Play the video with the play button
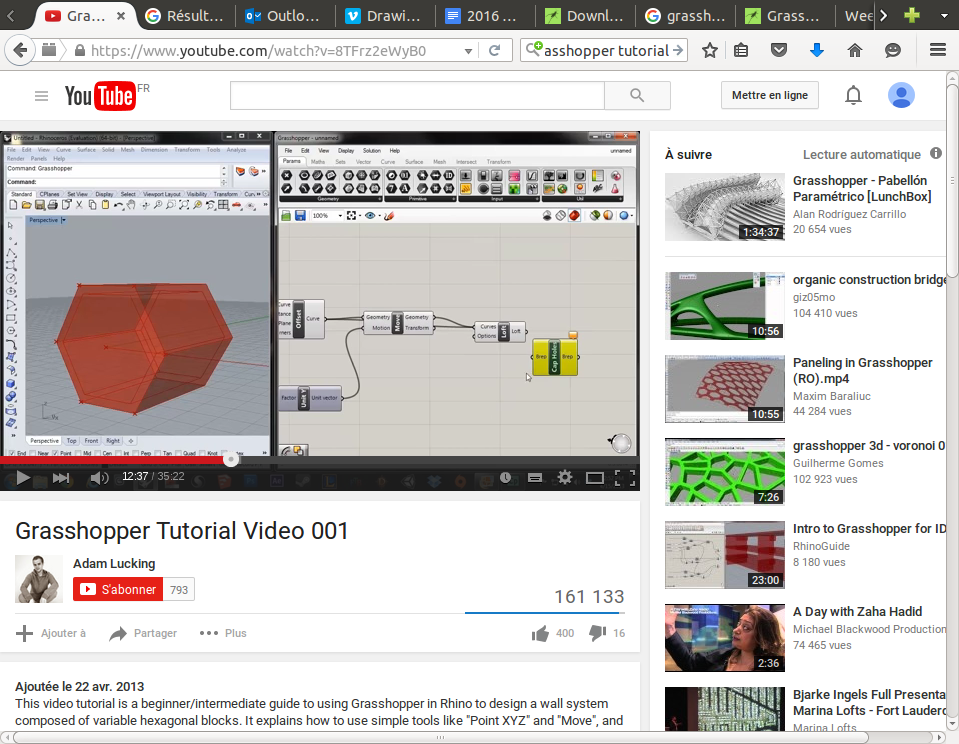This screenshot has width=959, height=744. [23, 478]
